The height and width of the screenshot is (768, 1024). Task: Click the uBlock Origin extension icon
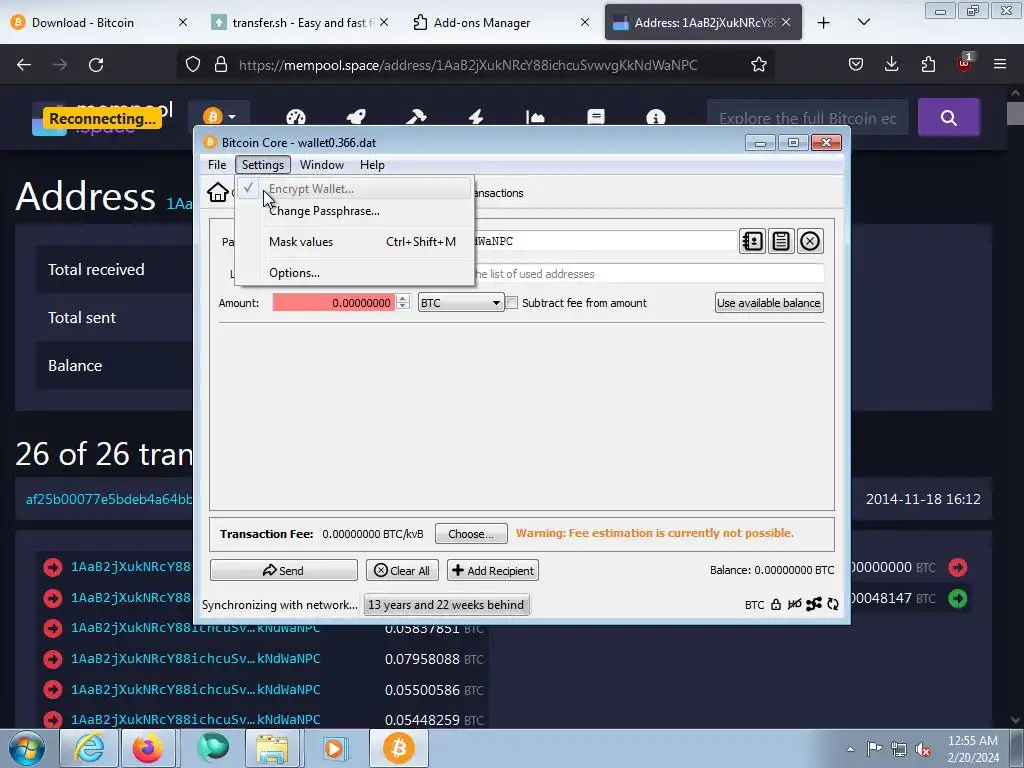pos(965,63)
